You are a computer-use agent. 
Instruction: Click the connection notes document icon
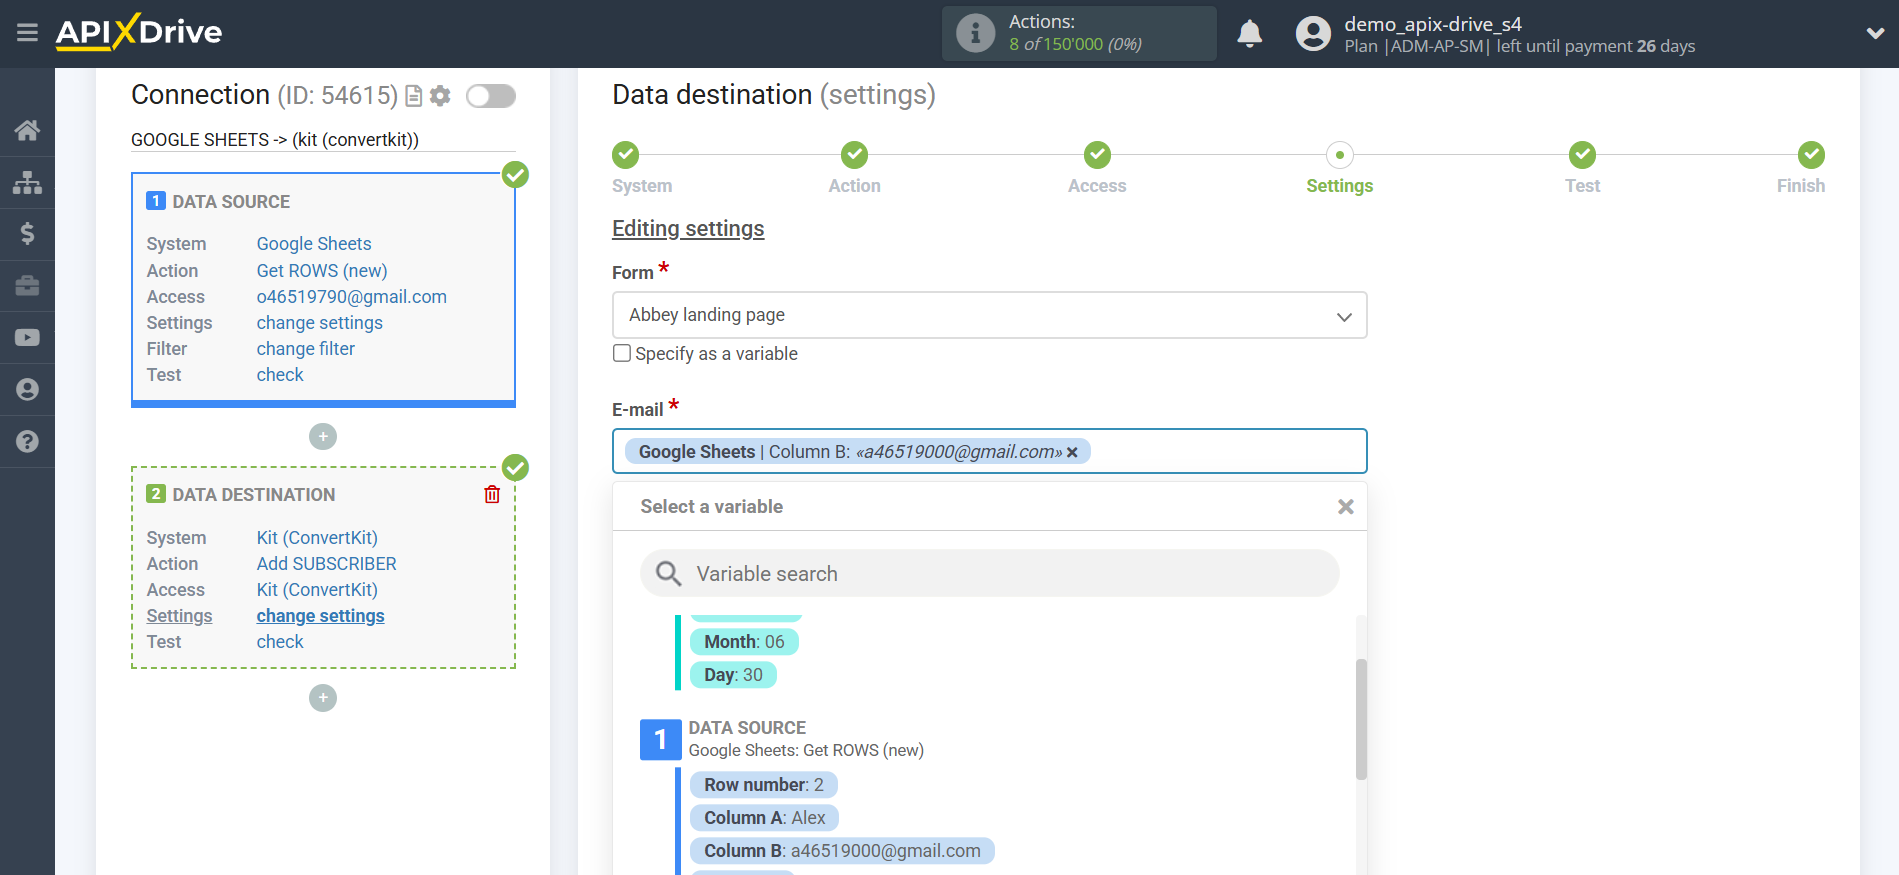tap(414, 96)
